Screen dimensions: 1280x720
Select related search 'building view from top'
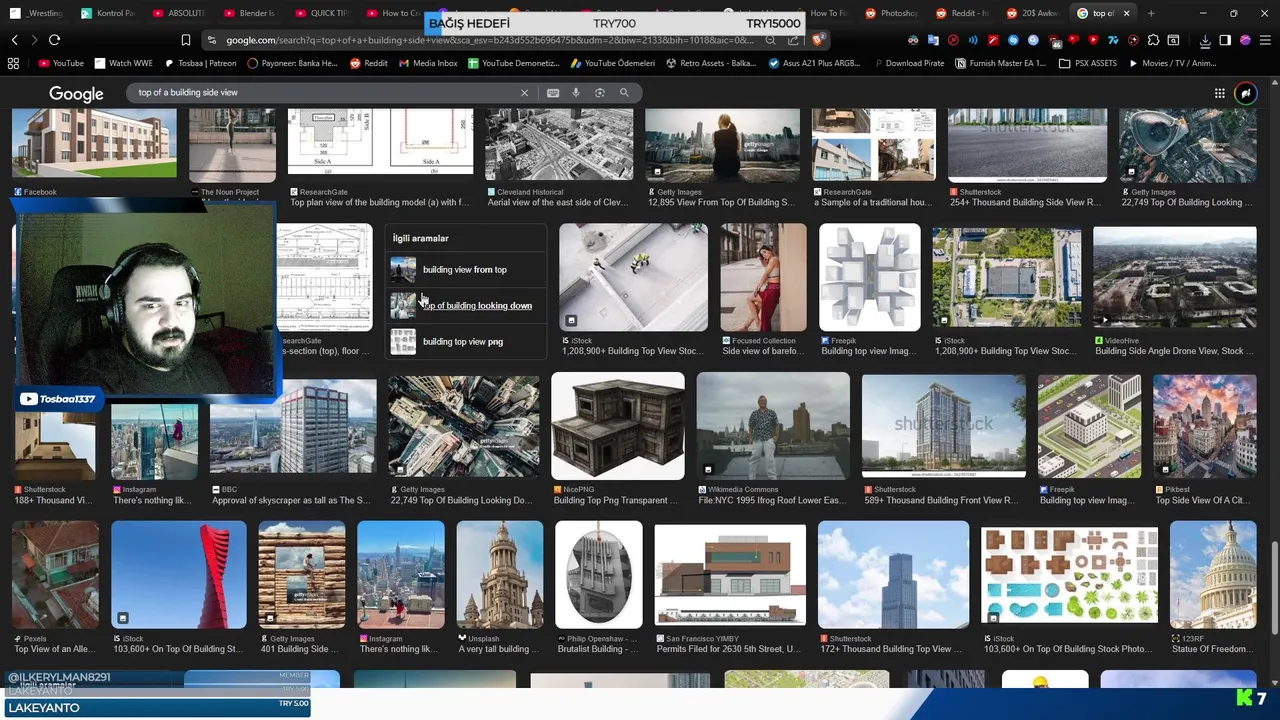pyautogui.click(x=466, y=269)
